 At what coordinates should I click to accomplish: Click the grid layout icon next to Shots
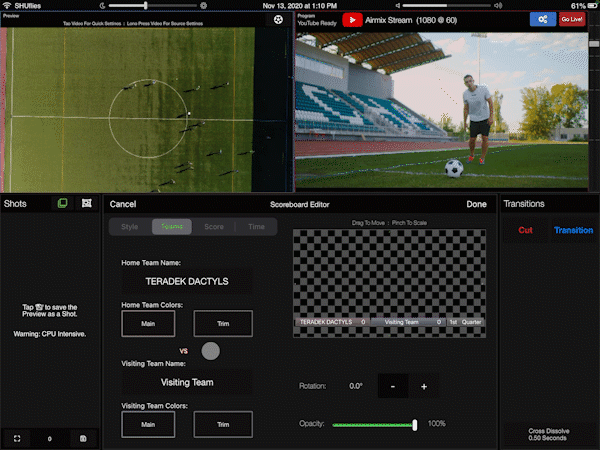coord(87,204)
